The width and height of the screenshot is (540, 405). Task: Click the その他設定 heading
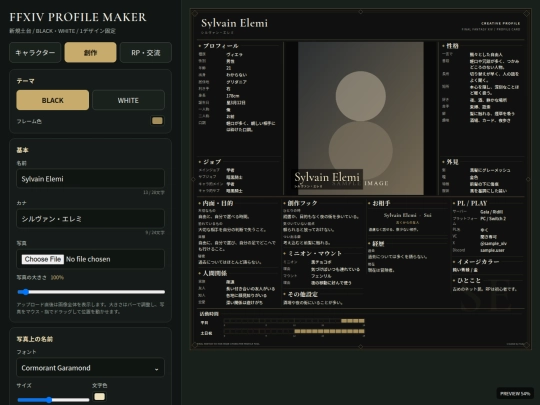point(303,294)
